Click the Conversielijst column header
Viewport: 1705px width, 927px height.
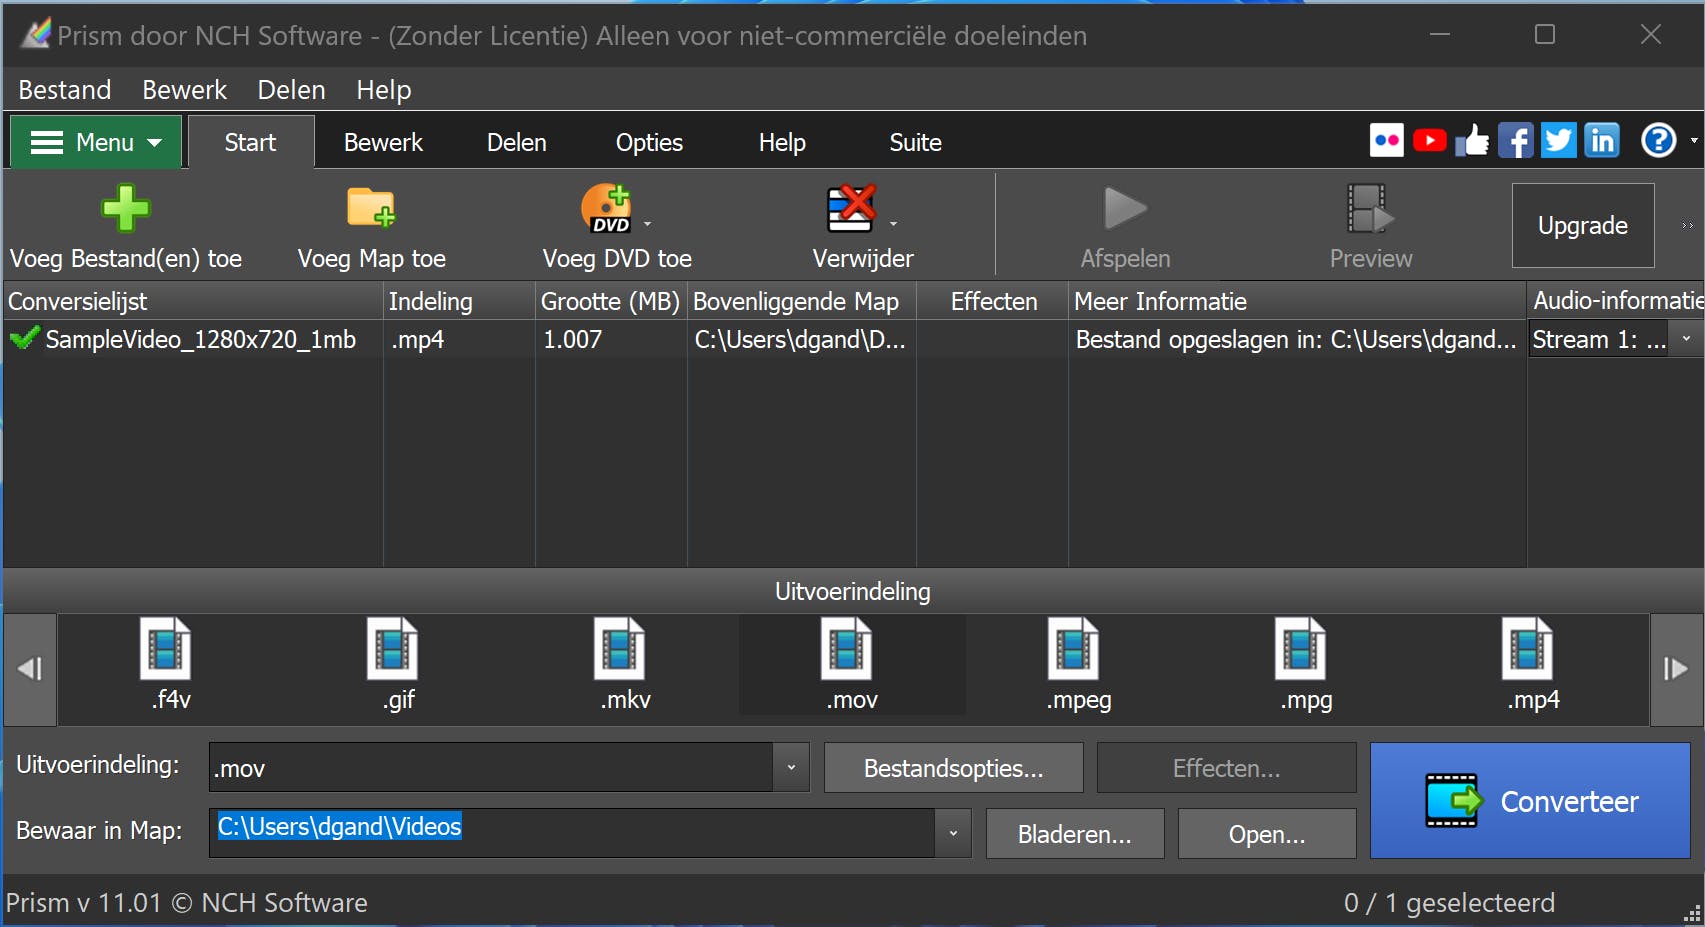[x=193, y=301]
